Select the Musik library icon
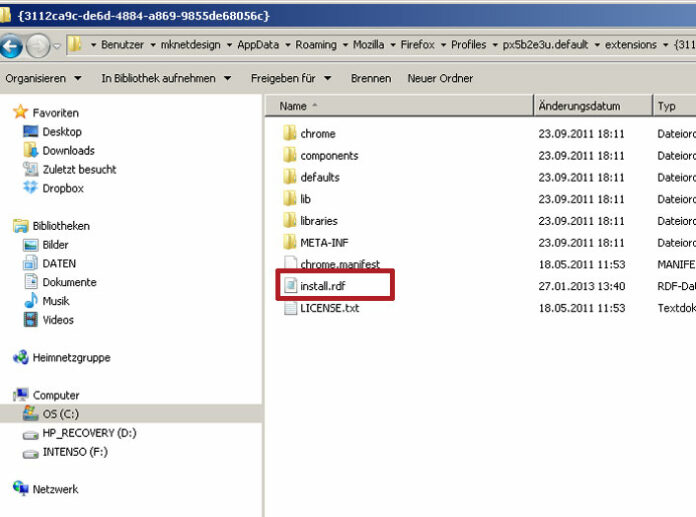The height and width of the screenshot is (517, 696). (x=30, y=300)
